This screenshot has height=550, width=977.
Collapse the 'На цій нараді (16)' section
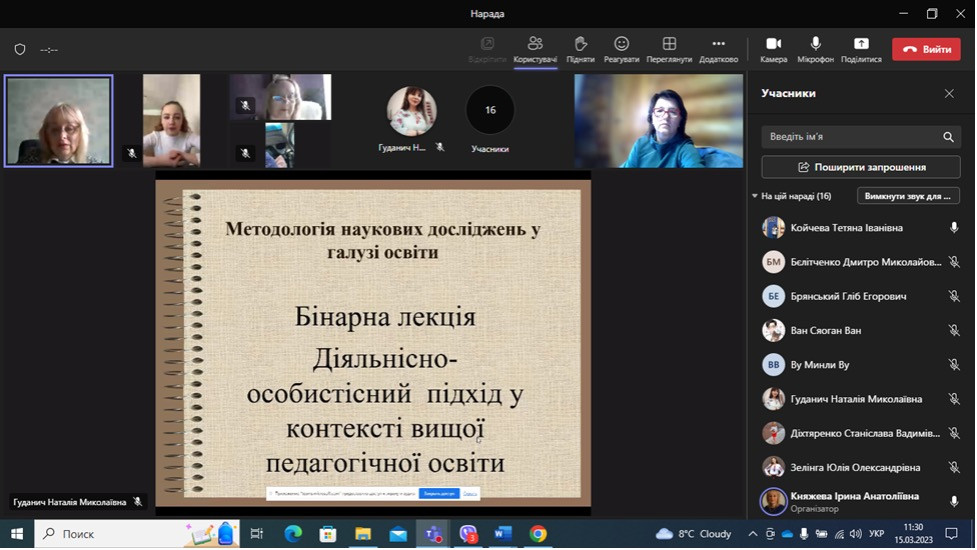click(755, 196)
